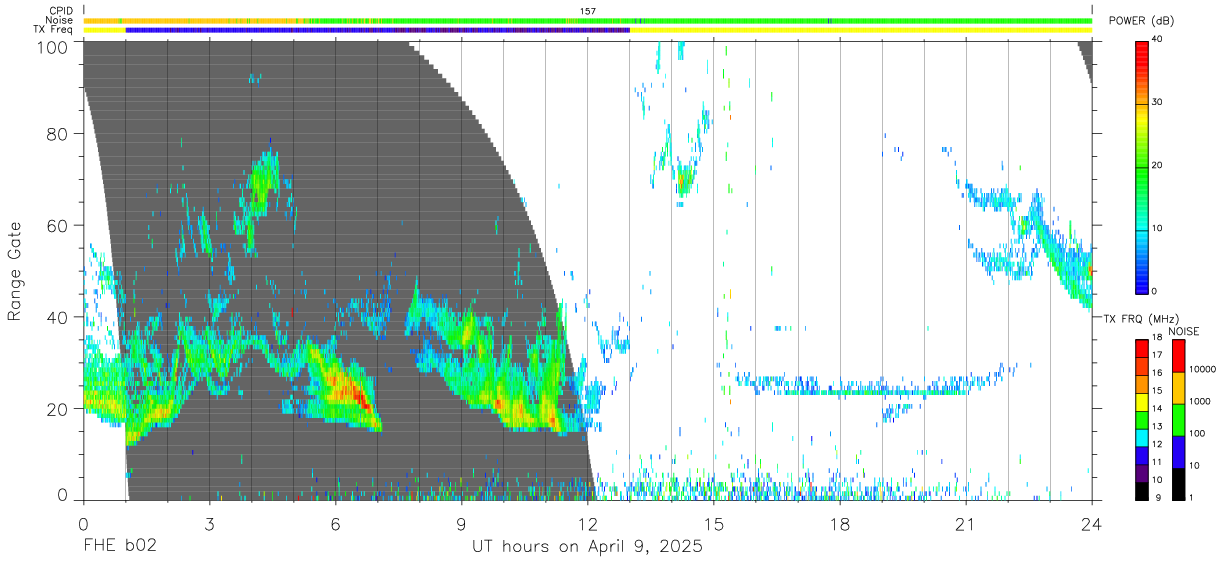Viewport: 1228px width, 567px height.
Task: Click y-axis tick label 80
Action: pos(58,133)
